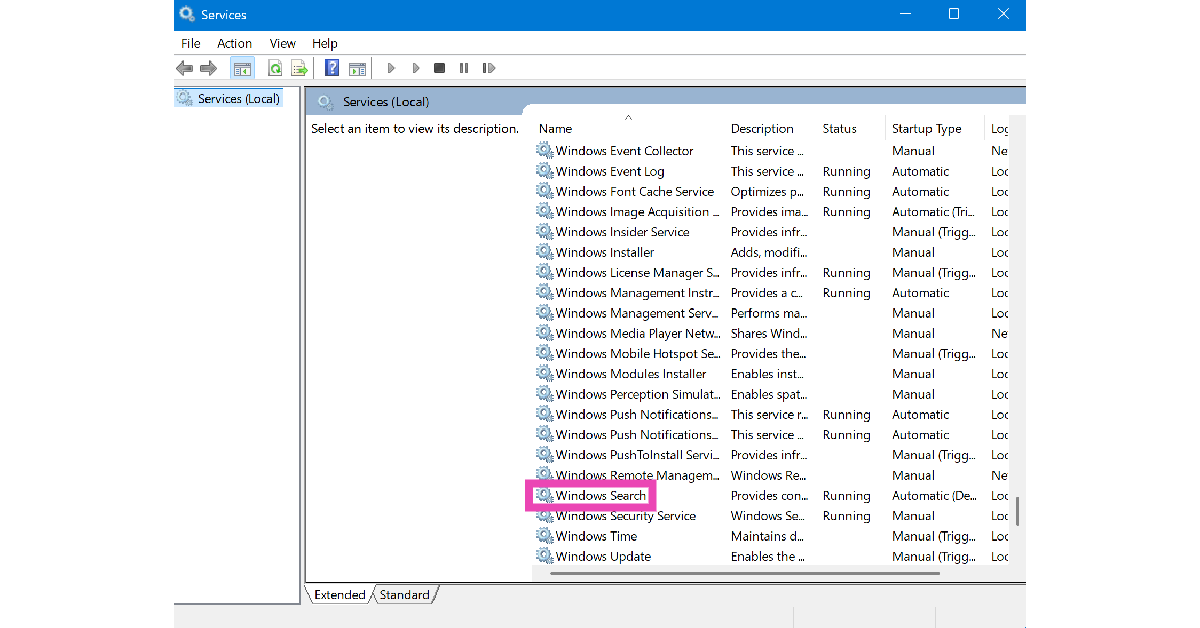Viewport: 1200px width, 628px height.
Task: Select Services (Local) in the console tree
Action: coord(238,98)
